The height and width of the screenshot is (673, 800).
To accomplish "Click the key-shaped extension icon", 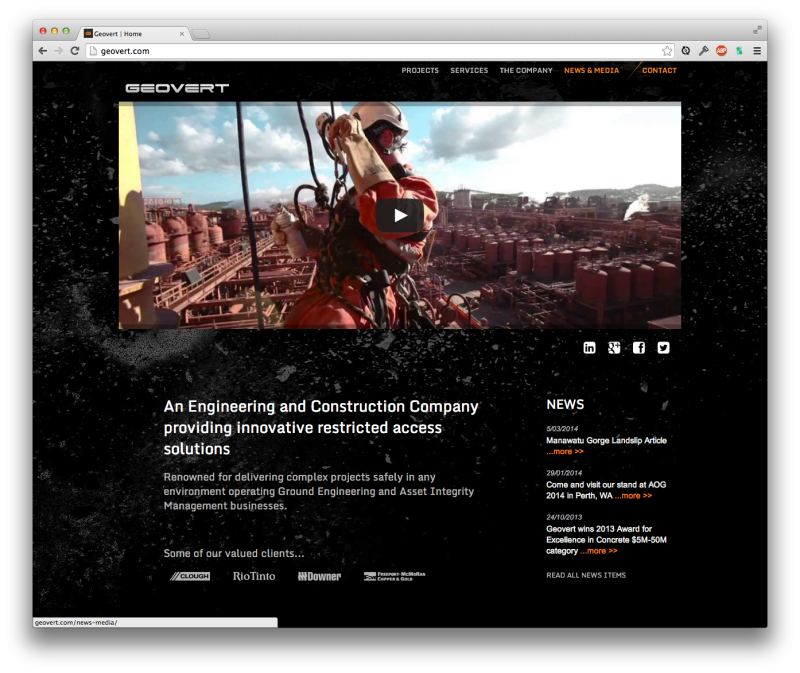I will pos(703,51).
